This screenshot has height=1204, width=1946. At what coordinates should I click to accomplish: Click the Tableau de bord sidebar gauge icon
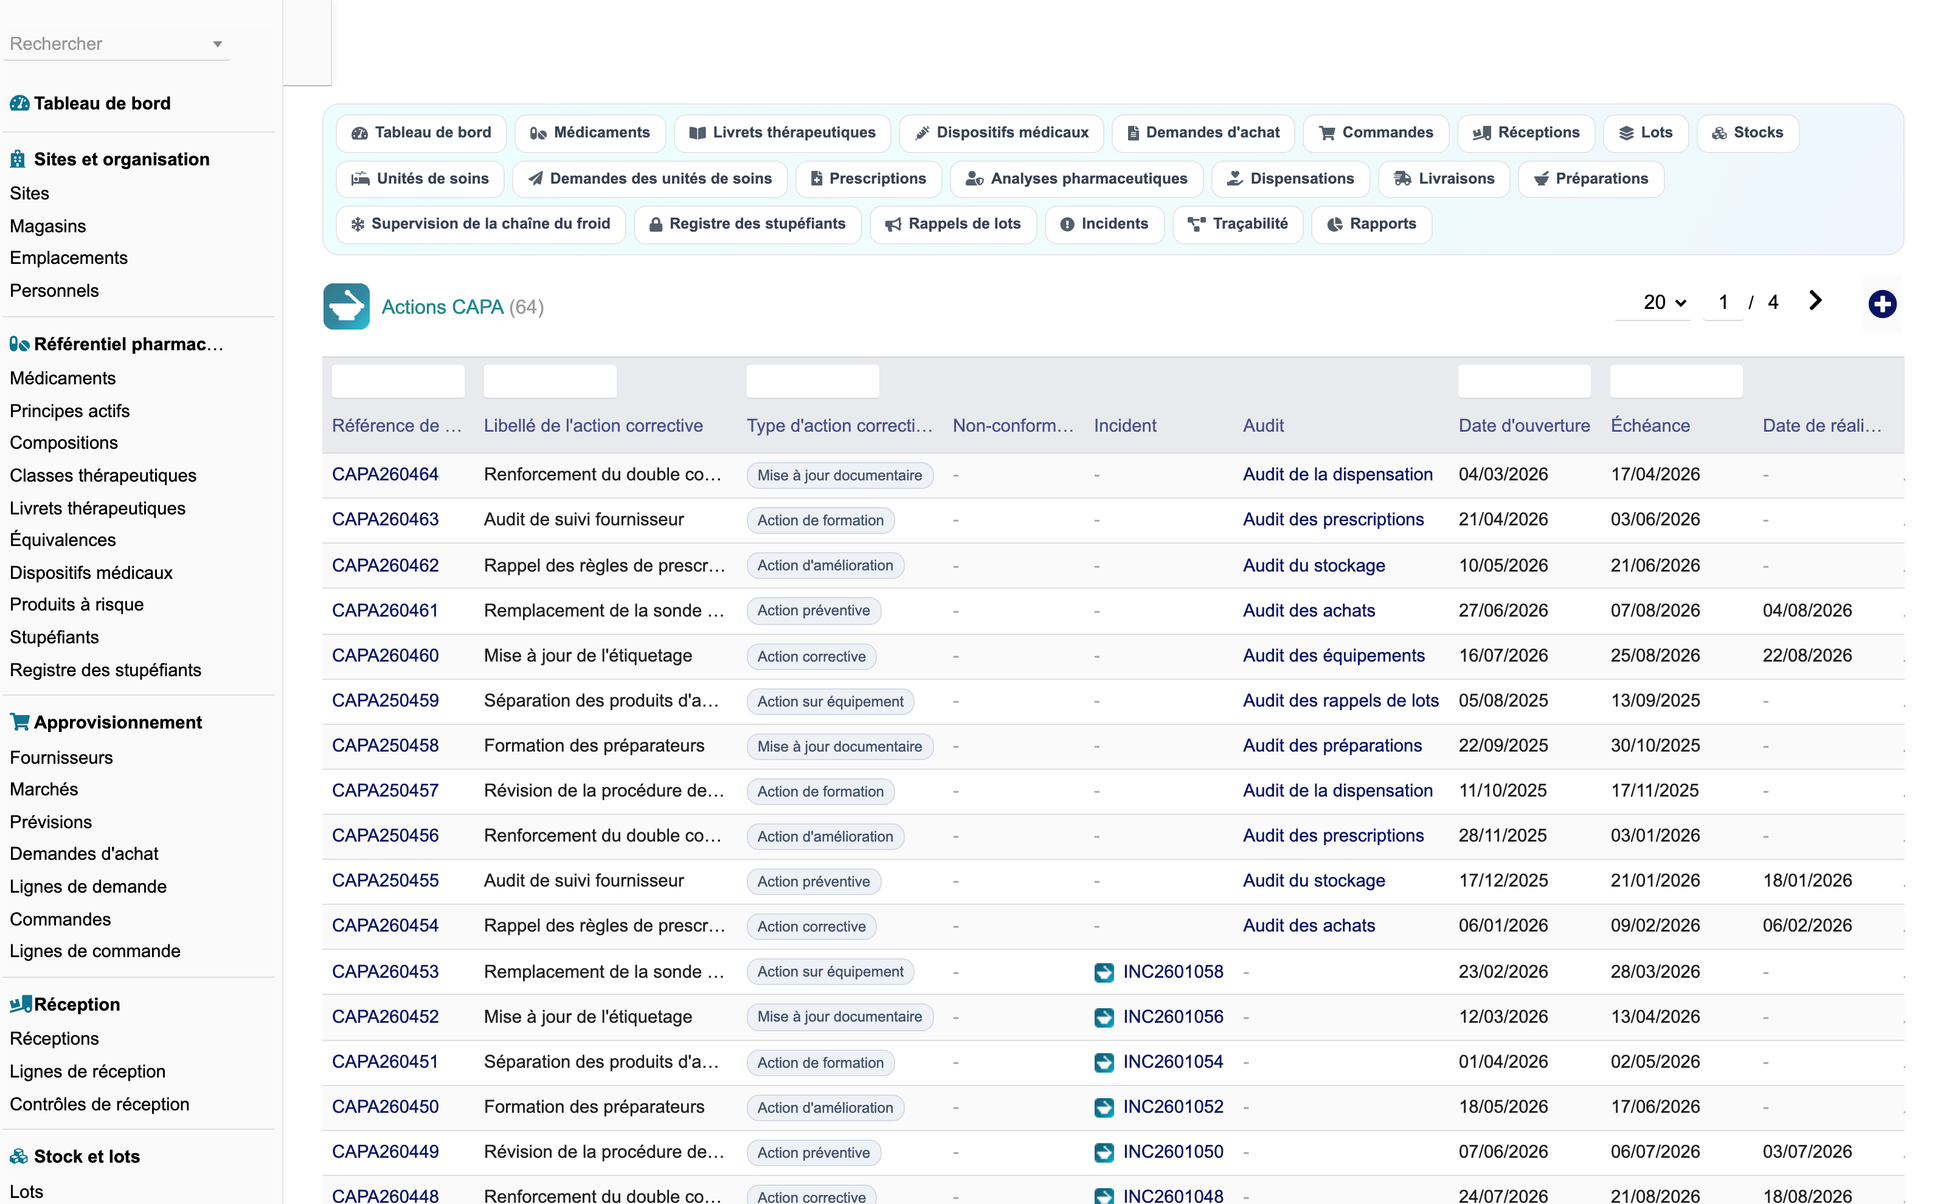coord(19,103)
